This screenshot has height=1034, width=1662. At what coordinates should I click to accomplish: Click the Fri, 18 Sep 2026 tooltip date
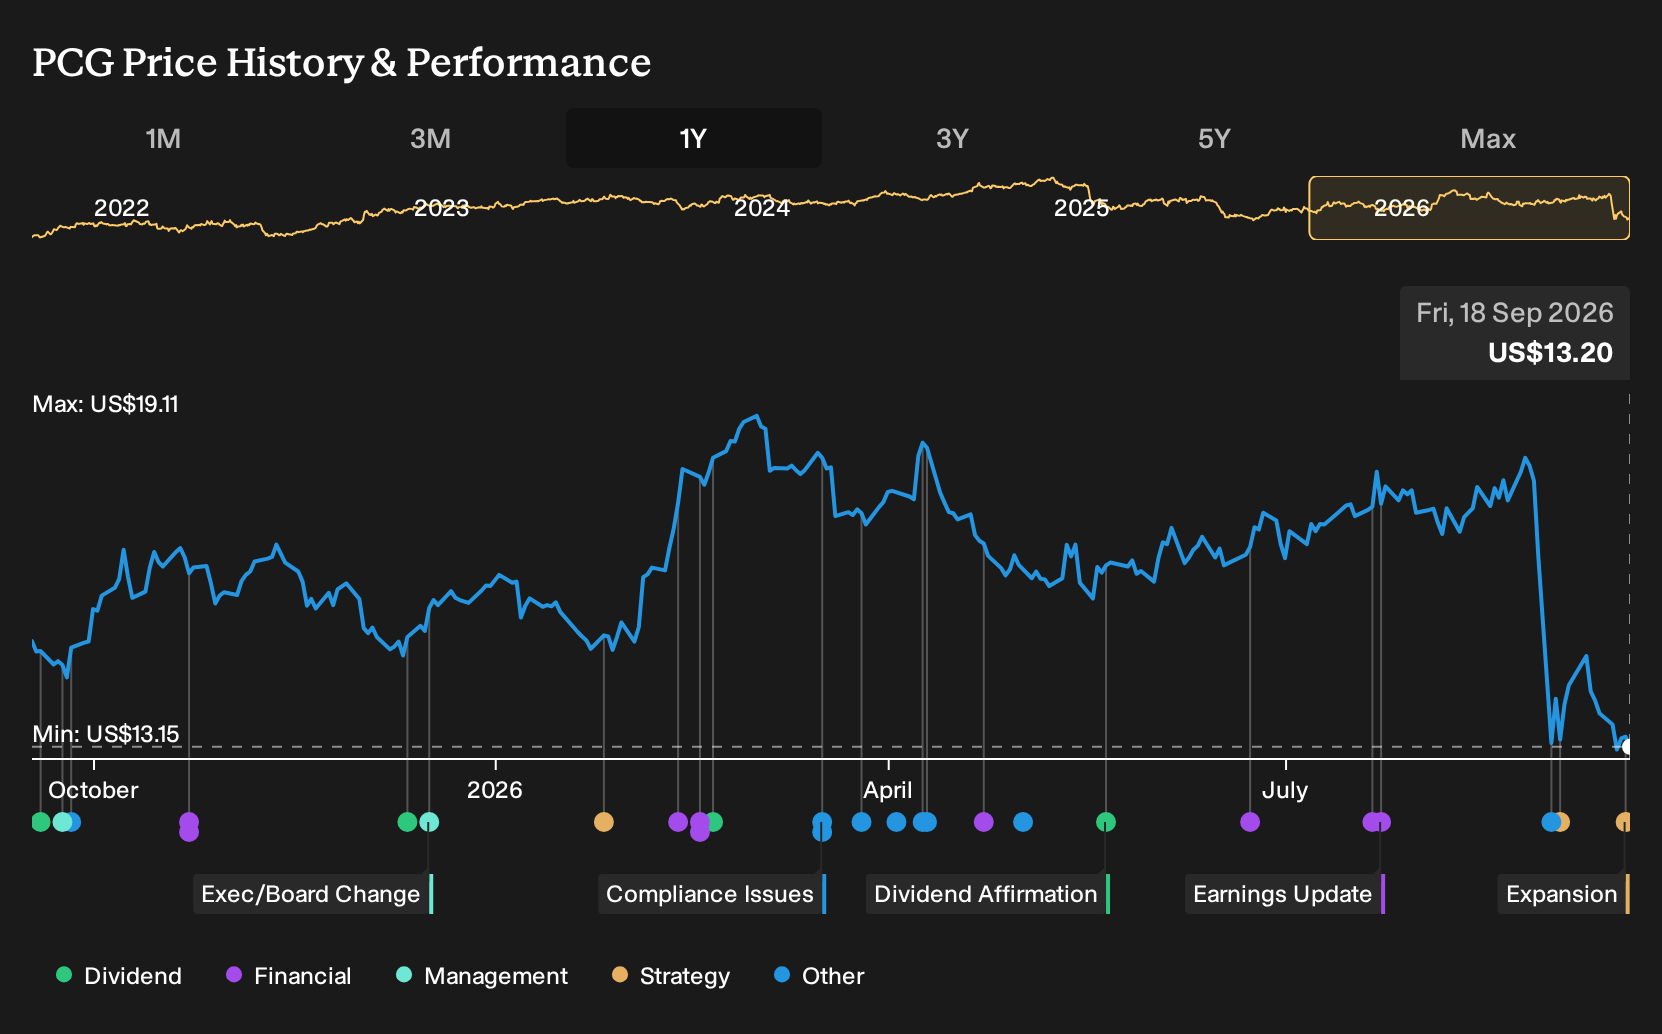coord(1515,313)
